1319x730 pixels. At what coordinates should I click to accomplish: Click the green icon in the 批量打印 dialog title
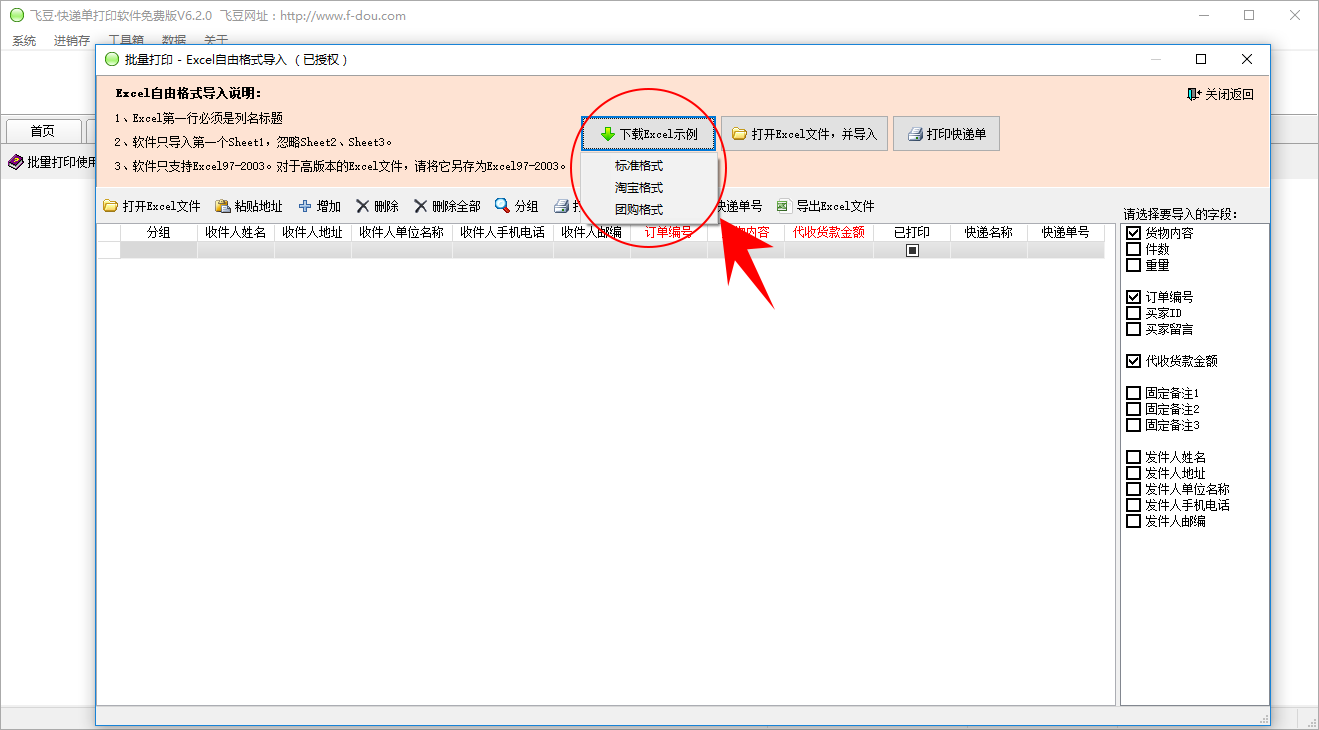tap(112, 60)
